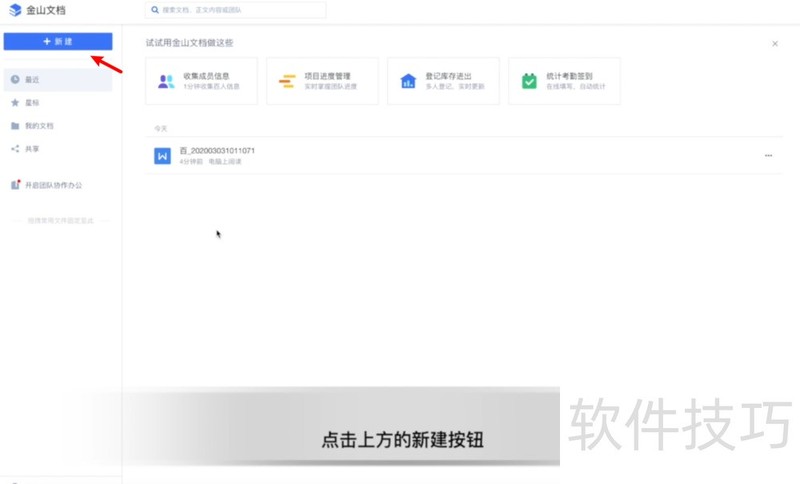Screen dimensions: 800x484
Task: Click the blue W document icon
Action: point(162,156)
